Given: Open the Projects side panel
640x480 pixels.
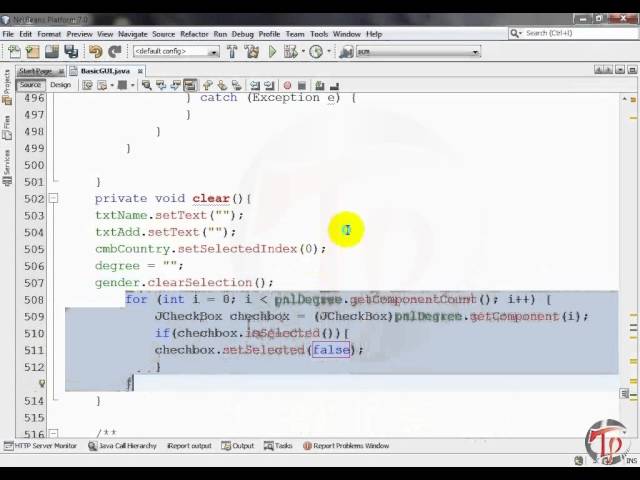Looking at the screenshot, I should point(7,86).
